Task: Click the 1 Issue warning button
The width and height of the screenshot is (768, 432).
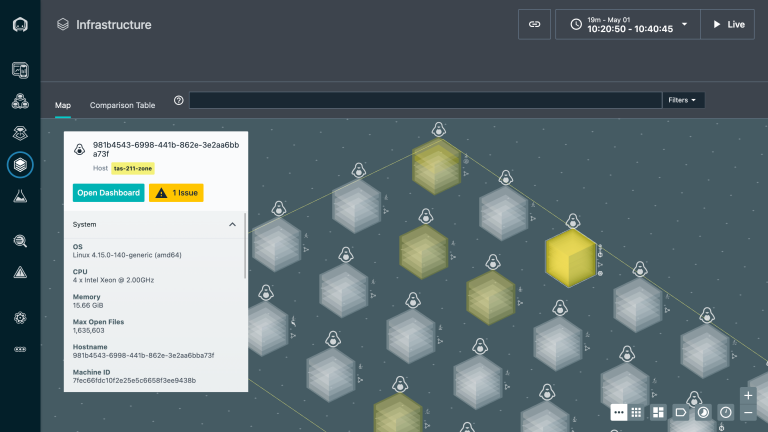Action: [x=176, y=193]
